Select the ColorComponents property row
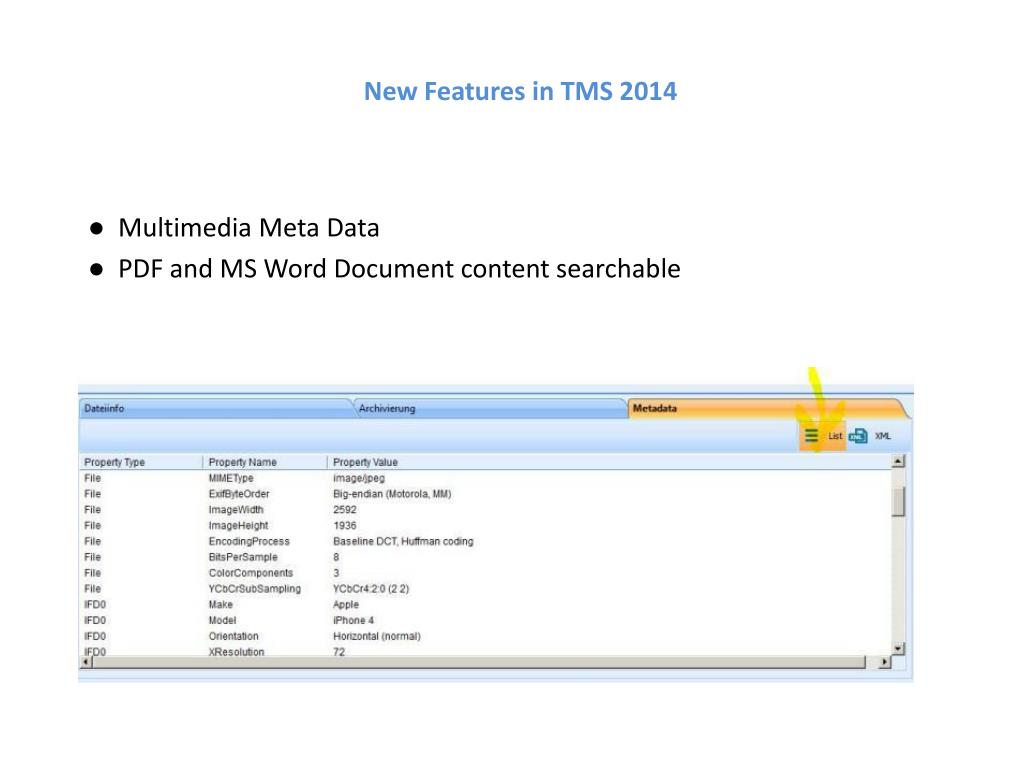Image resolution: width=1024 pixels, height=768 pixels. tap(485, 573)
